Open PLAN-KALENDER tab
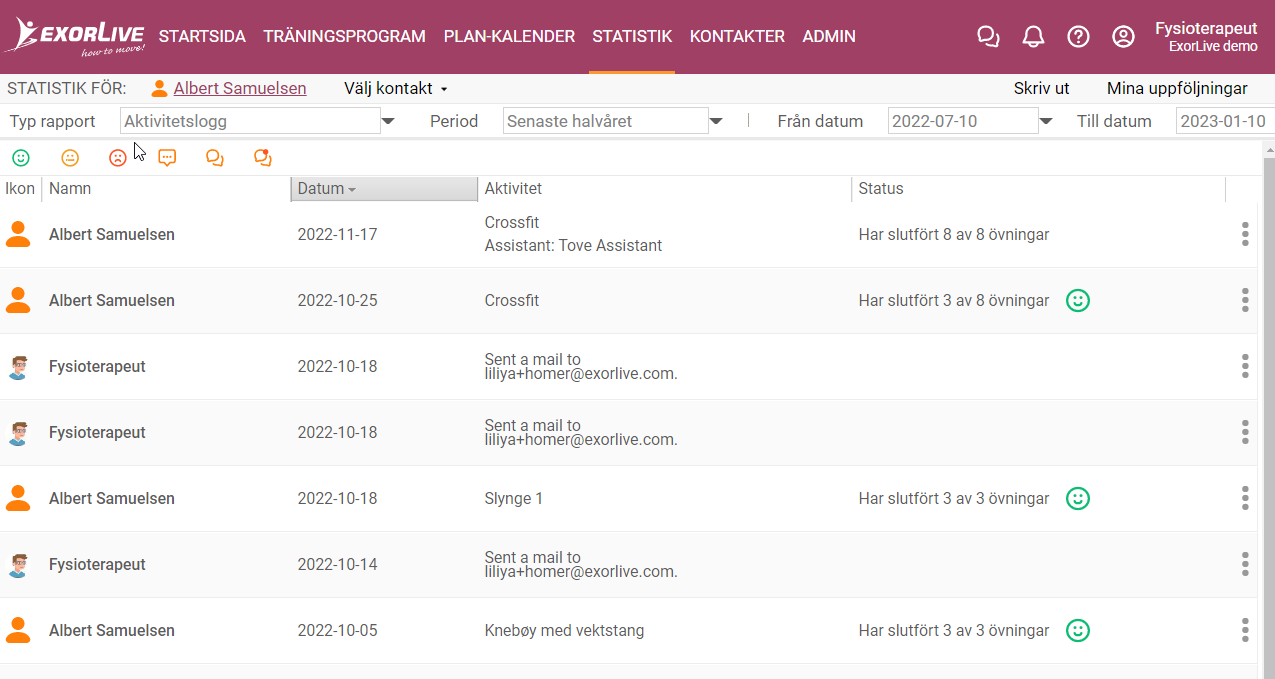Image resolution: width=1275 pixels, height=679 pixels. coord(509,37)
